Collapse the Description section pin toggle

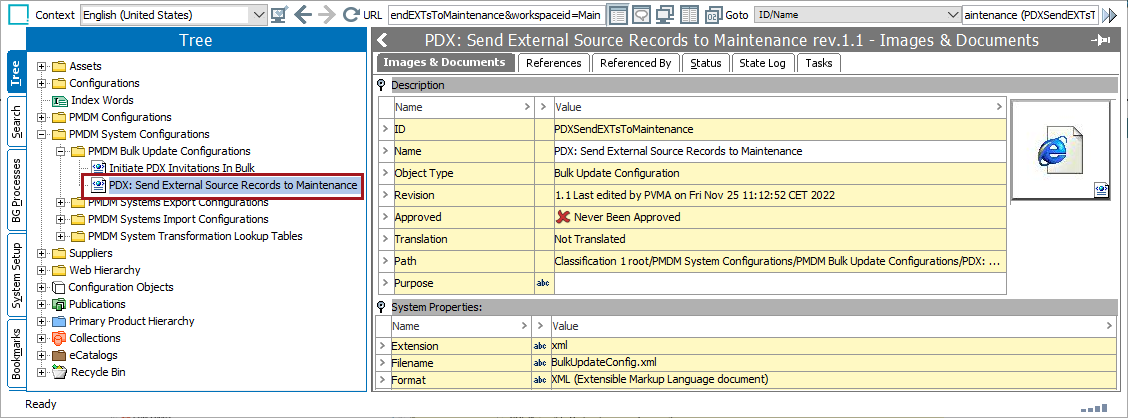pos(382,85)
